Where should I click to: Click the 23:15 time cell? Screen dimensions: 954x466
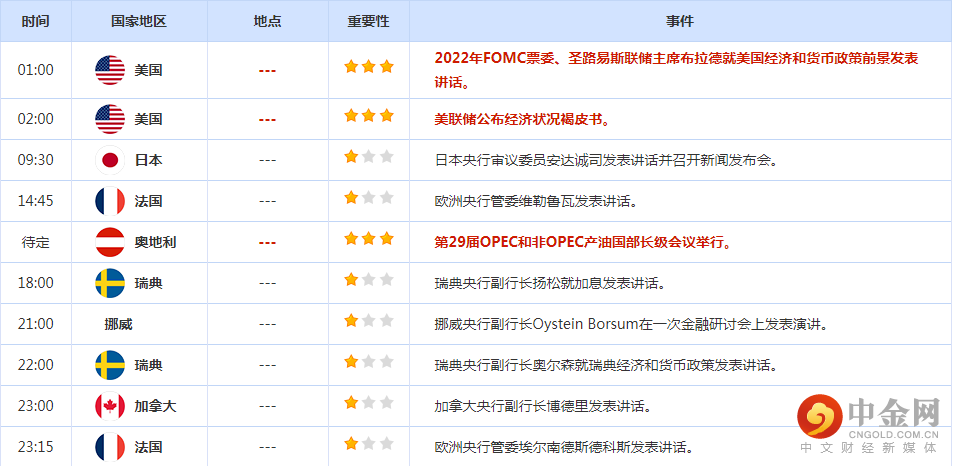[36, 447]
